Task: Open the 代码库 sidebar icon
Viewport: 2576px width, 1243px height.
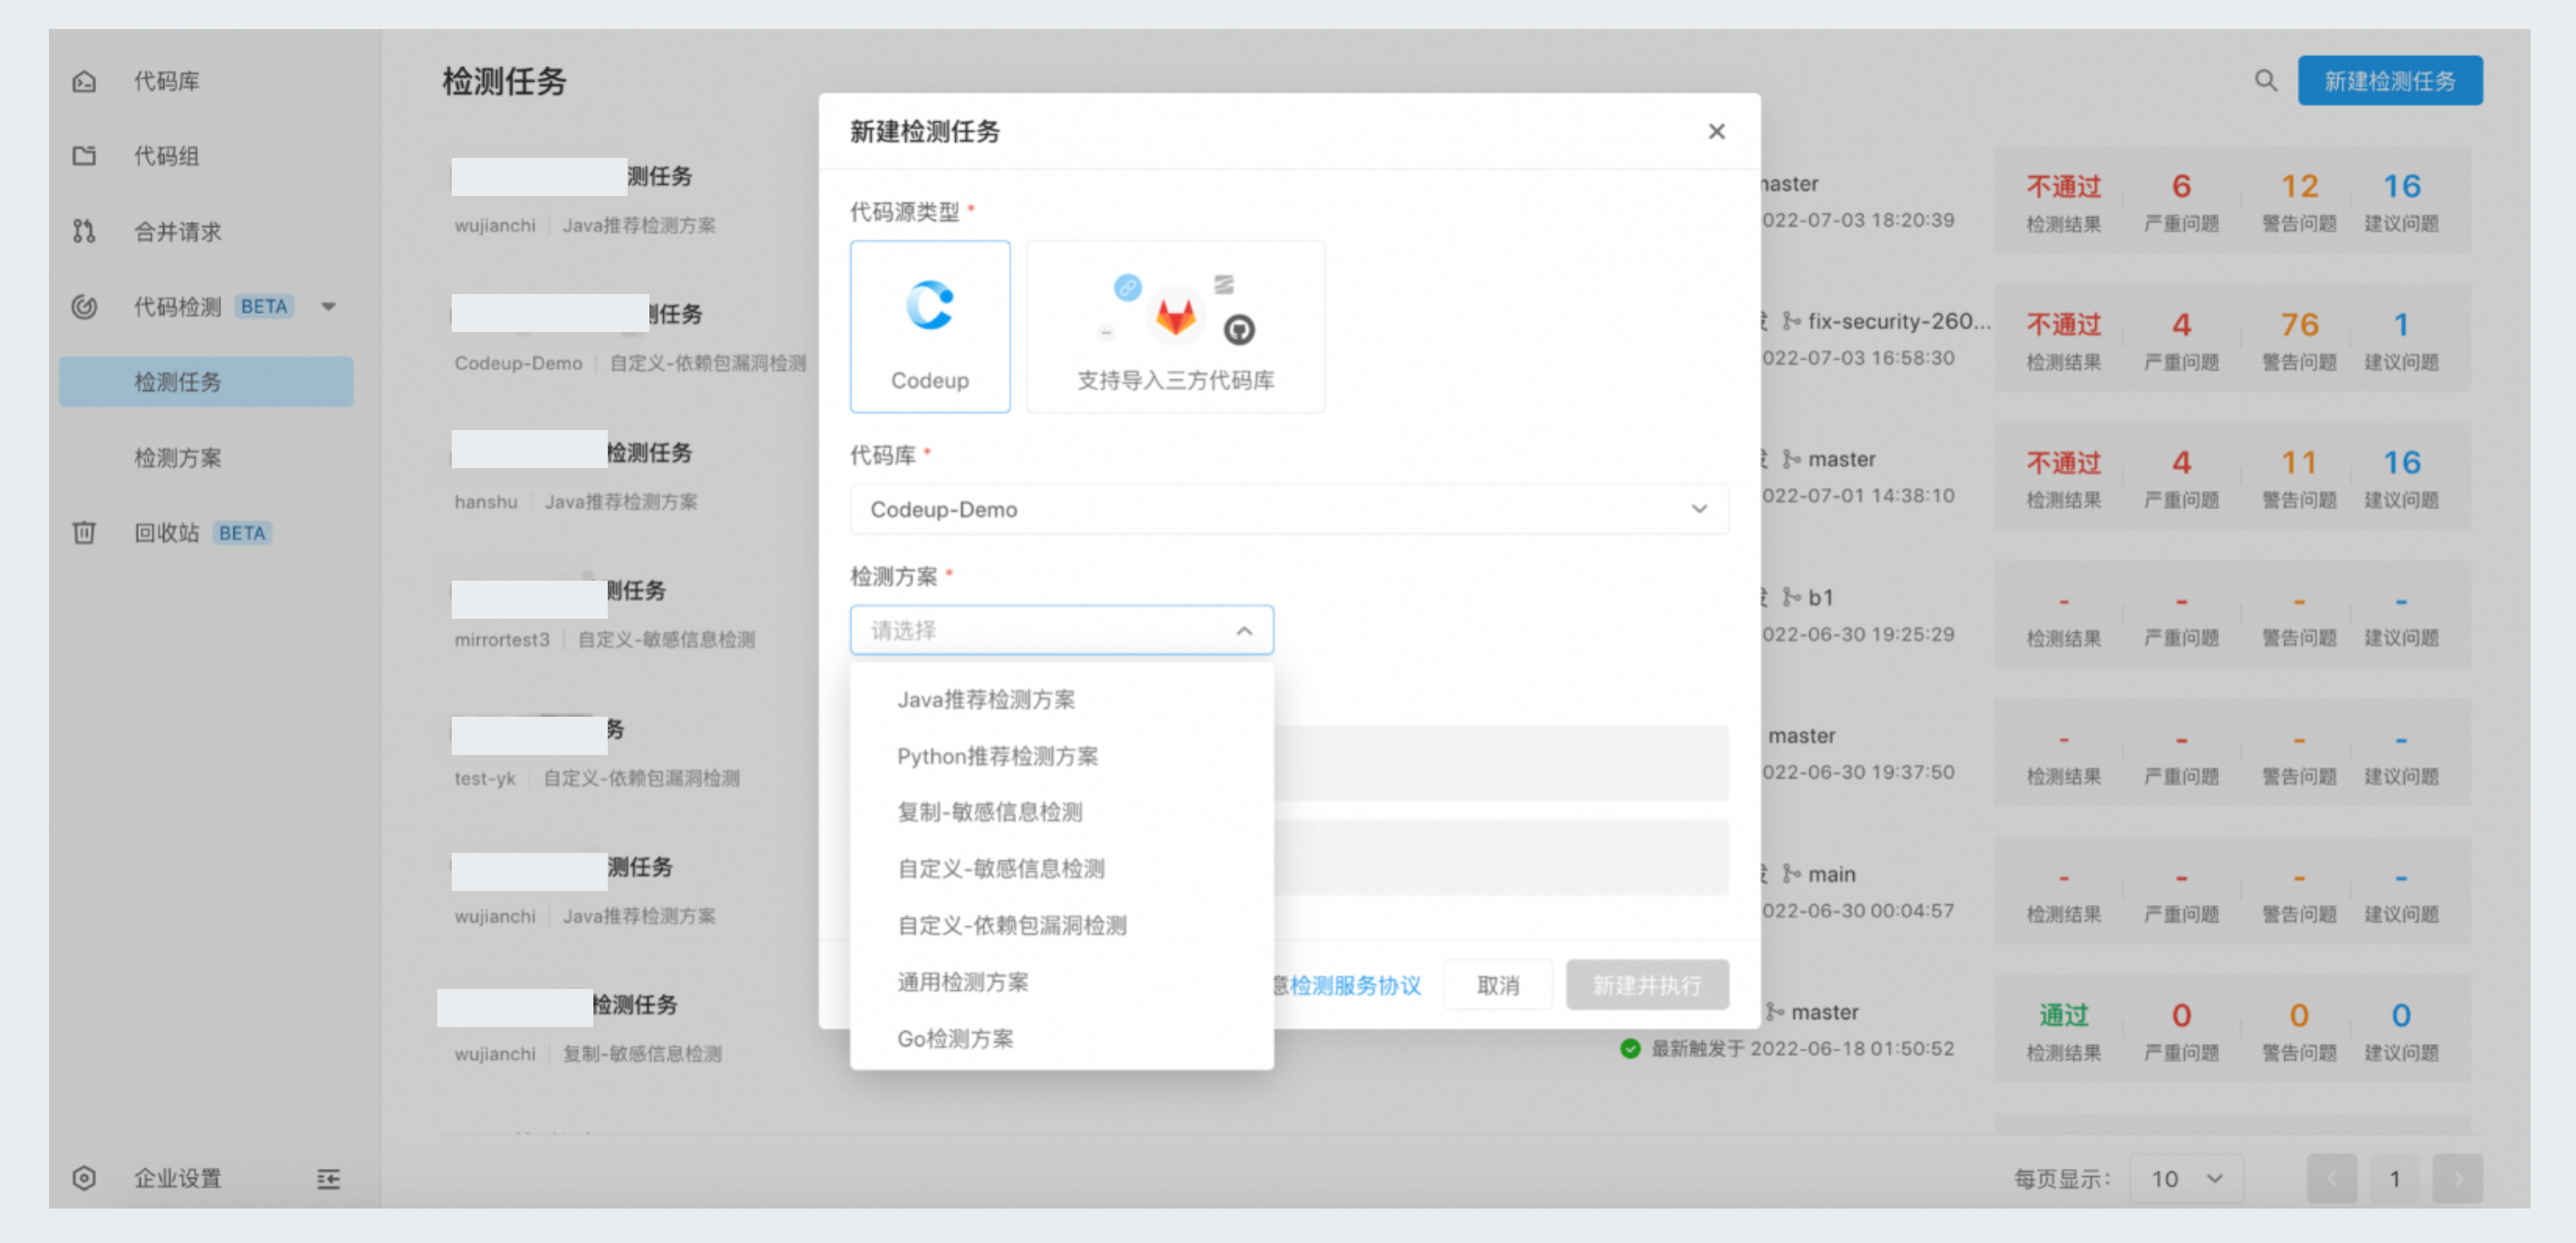Action: tap(85, 81)
